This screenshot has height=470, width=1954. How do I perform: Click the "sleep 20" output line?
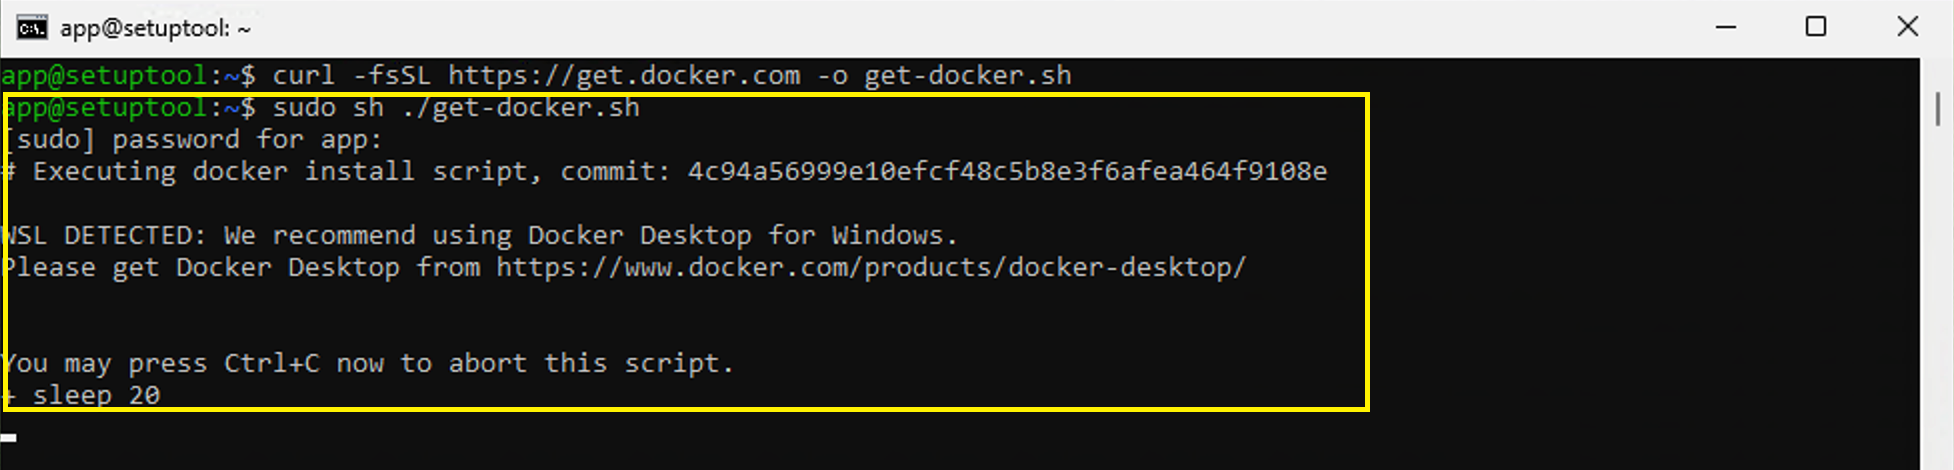96,395
